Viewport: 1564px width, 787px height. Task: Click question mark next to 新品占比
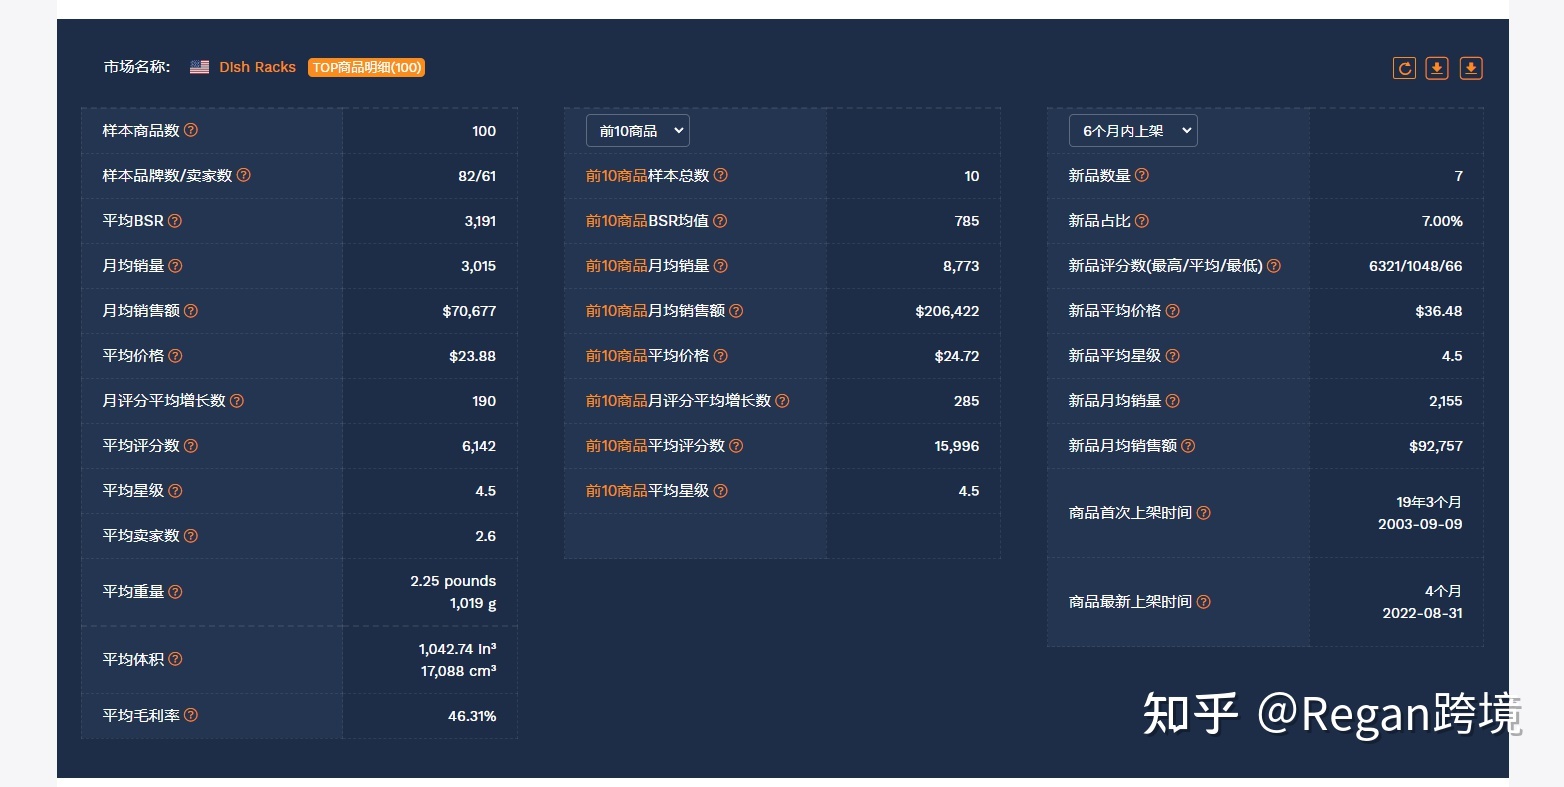(x=1142, y=220)
